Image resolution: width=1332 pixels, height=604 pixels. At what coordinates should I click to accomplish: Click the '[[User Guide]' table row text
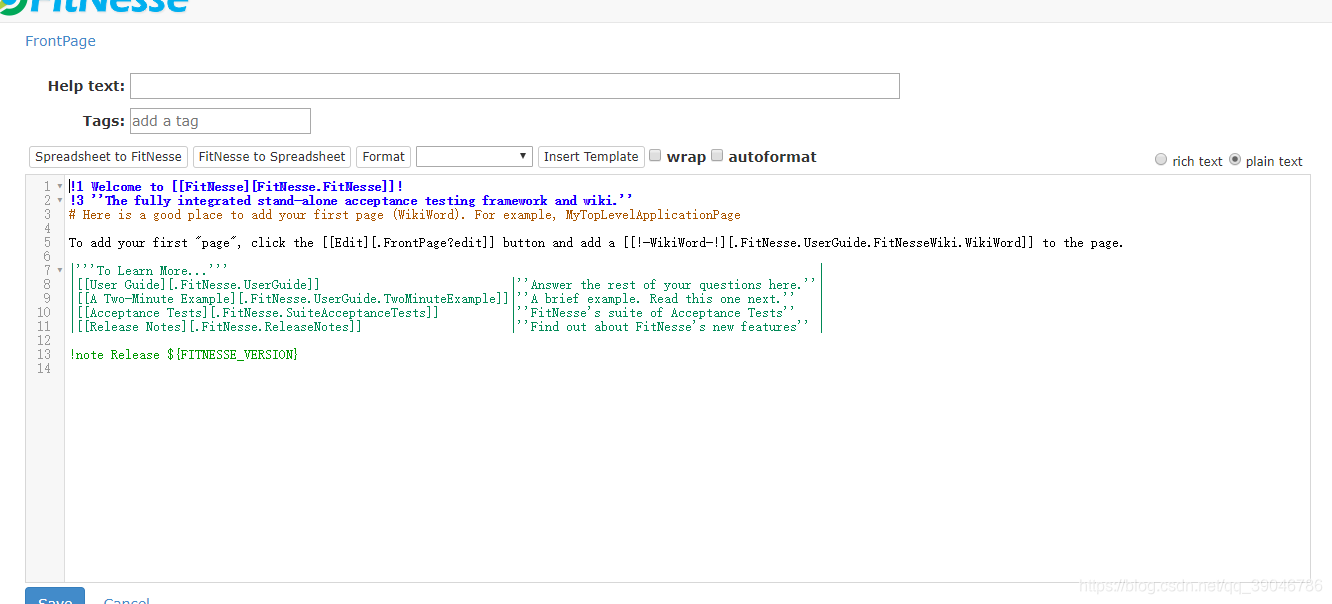[198, 285]
